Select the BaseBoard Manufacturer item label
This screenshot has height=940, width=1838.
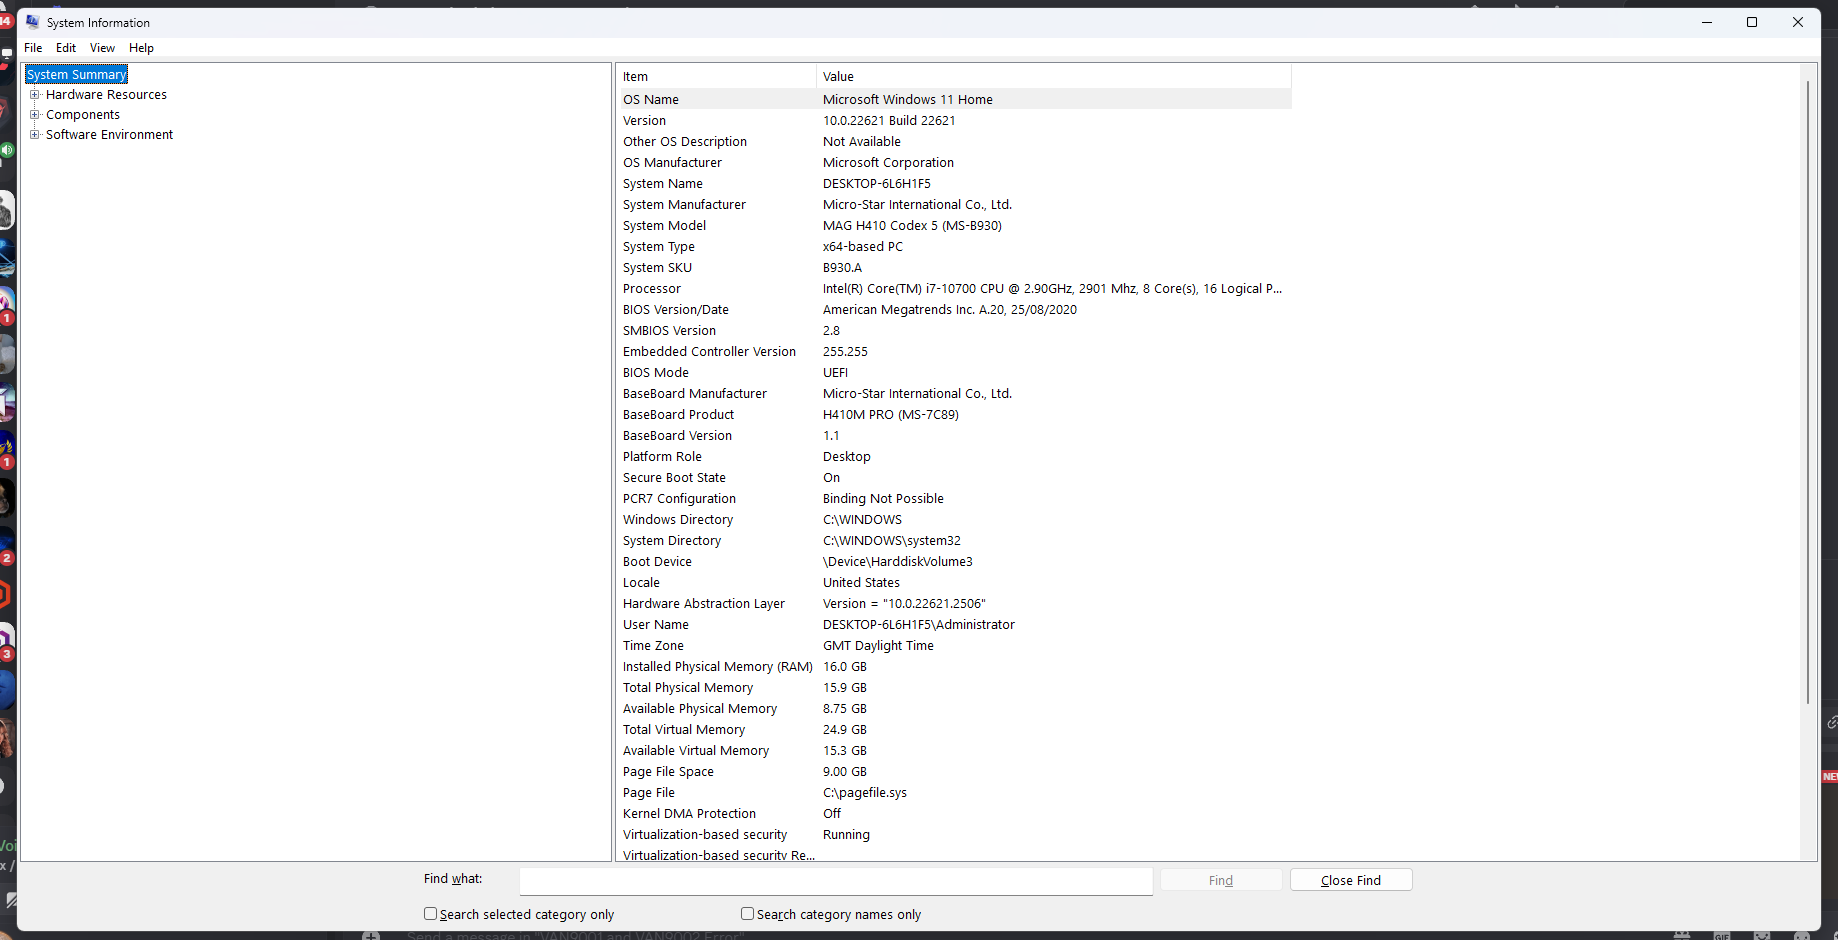[x=695, y=394]
